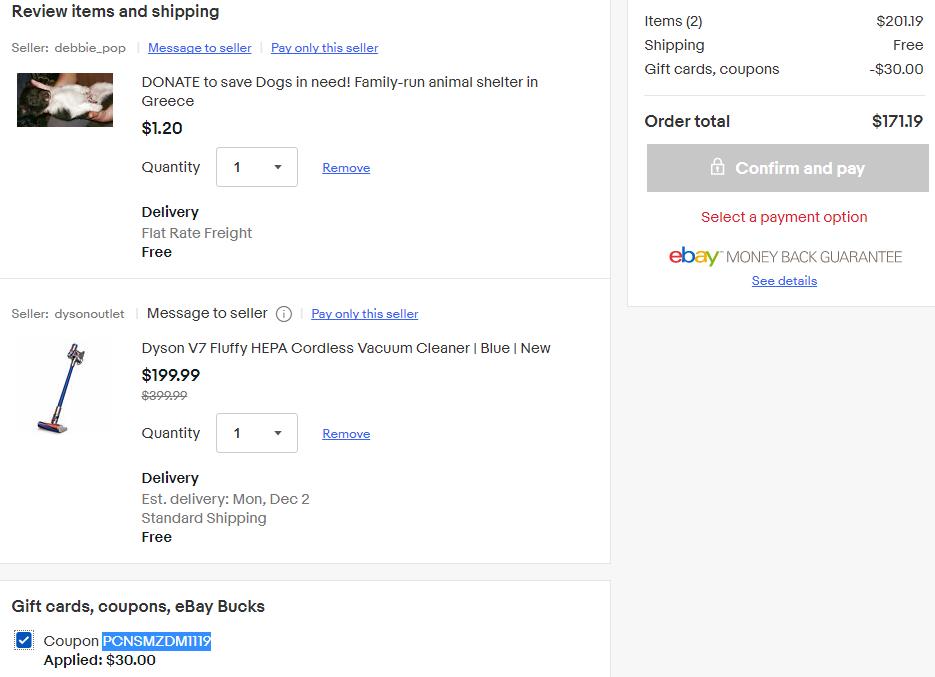Click Message to seller text for dysonoutlet
935x677 pixels.
pos(207,313)
